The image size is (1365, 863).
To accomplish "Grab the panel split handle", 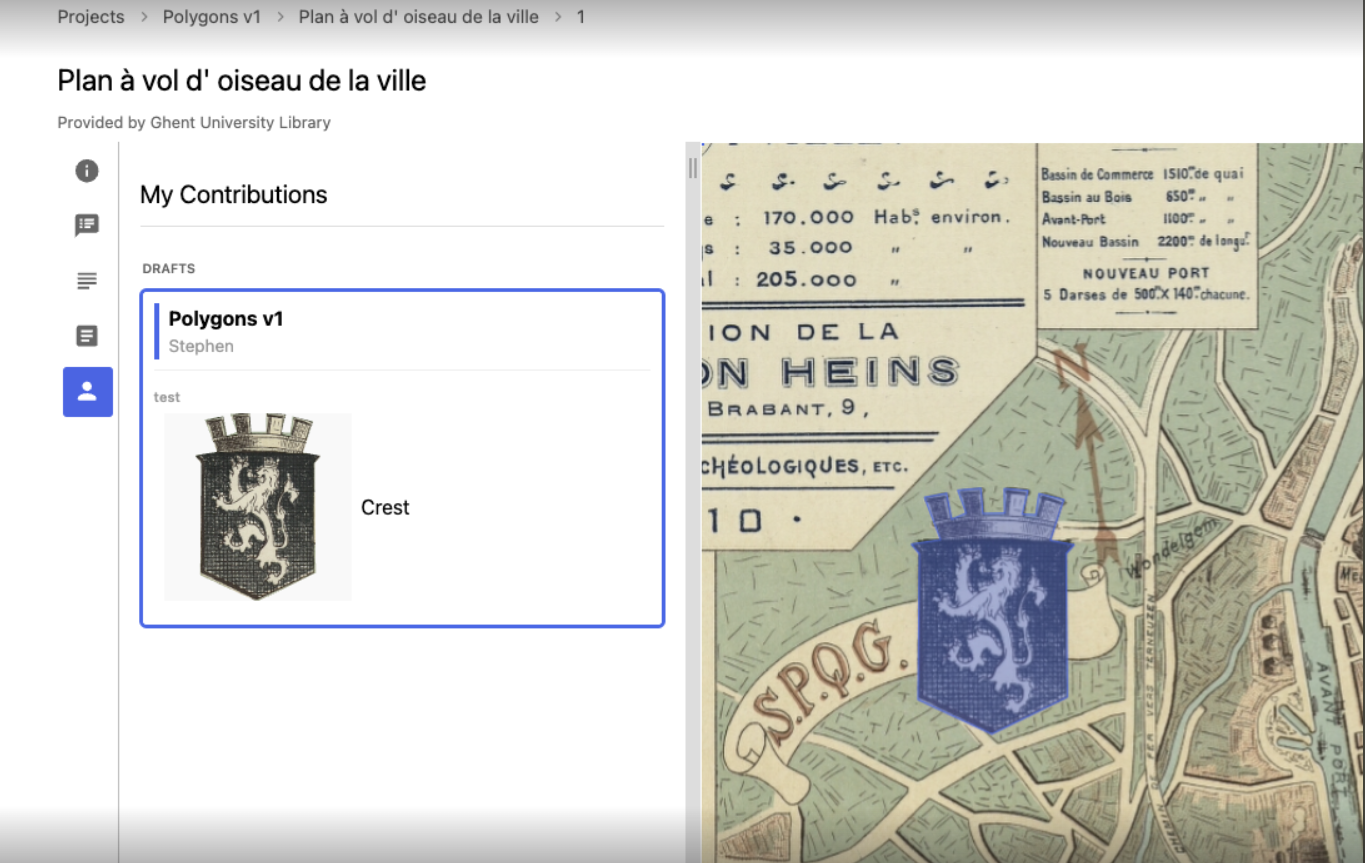I will [x=692, y=168].
